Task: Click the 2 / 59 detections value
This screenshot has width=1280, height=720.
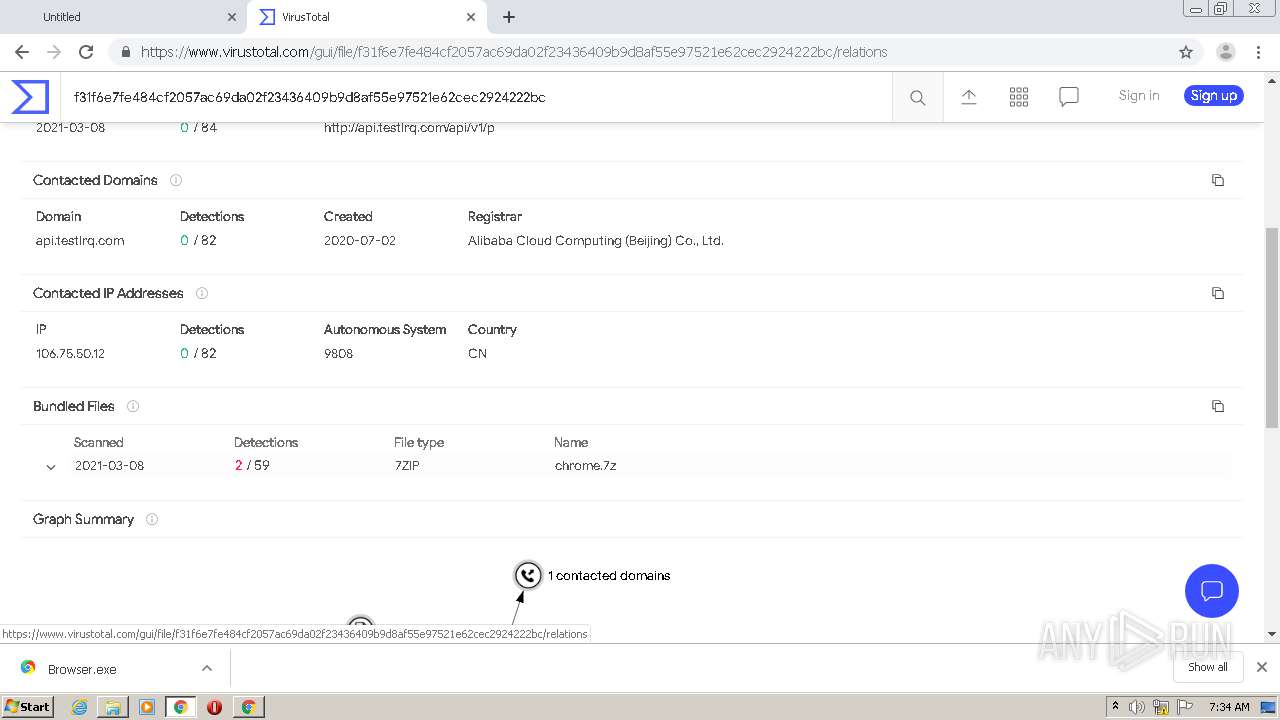Action: click(252, 465)
